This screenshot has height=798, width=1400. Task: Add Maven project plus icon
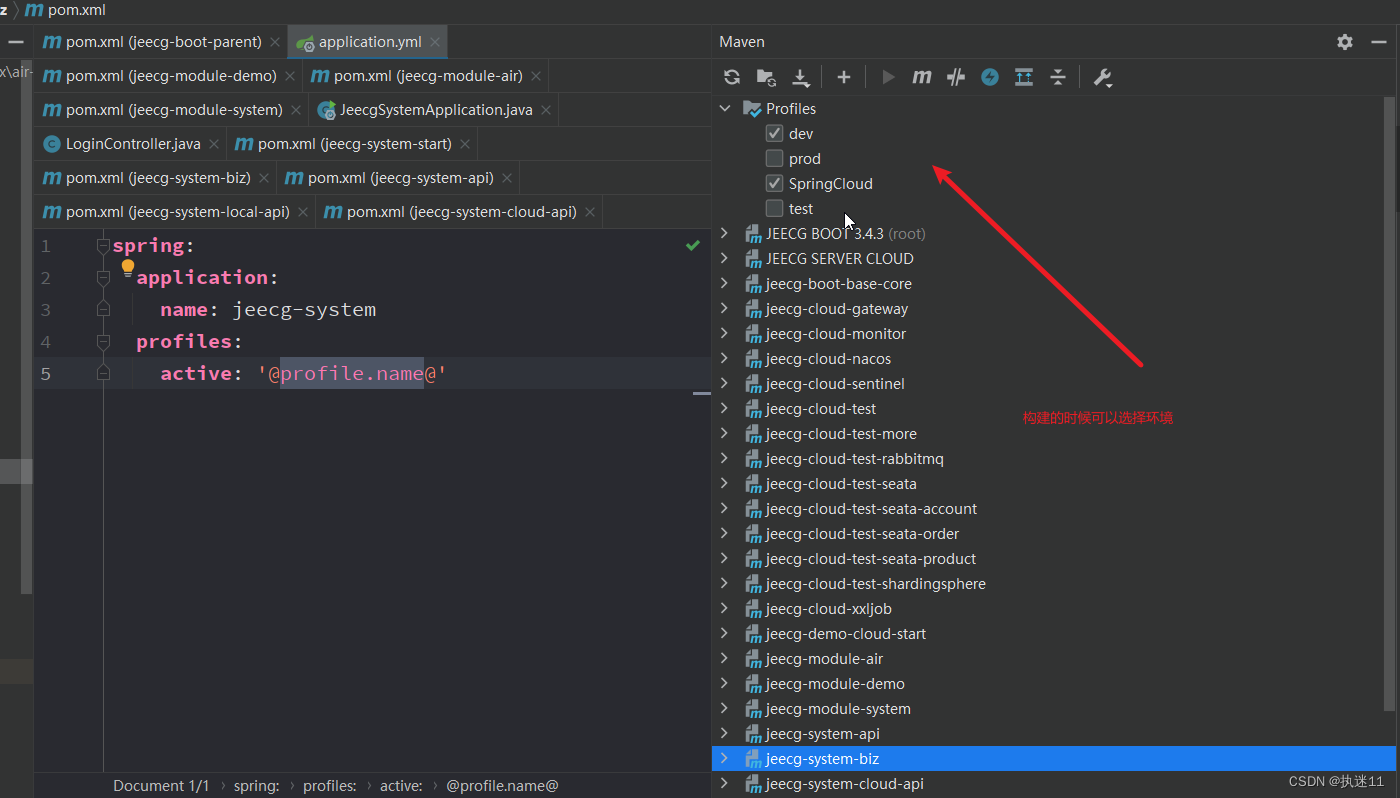coord(843,77)
